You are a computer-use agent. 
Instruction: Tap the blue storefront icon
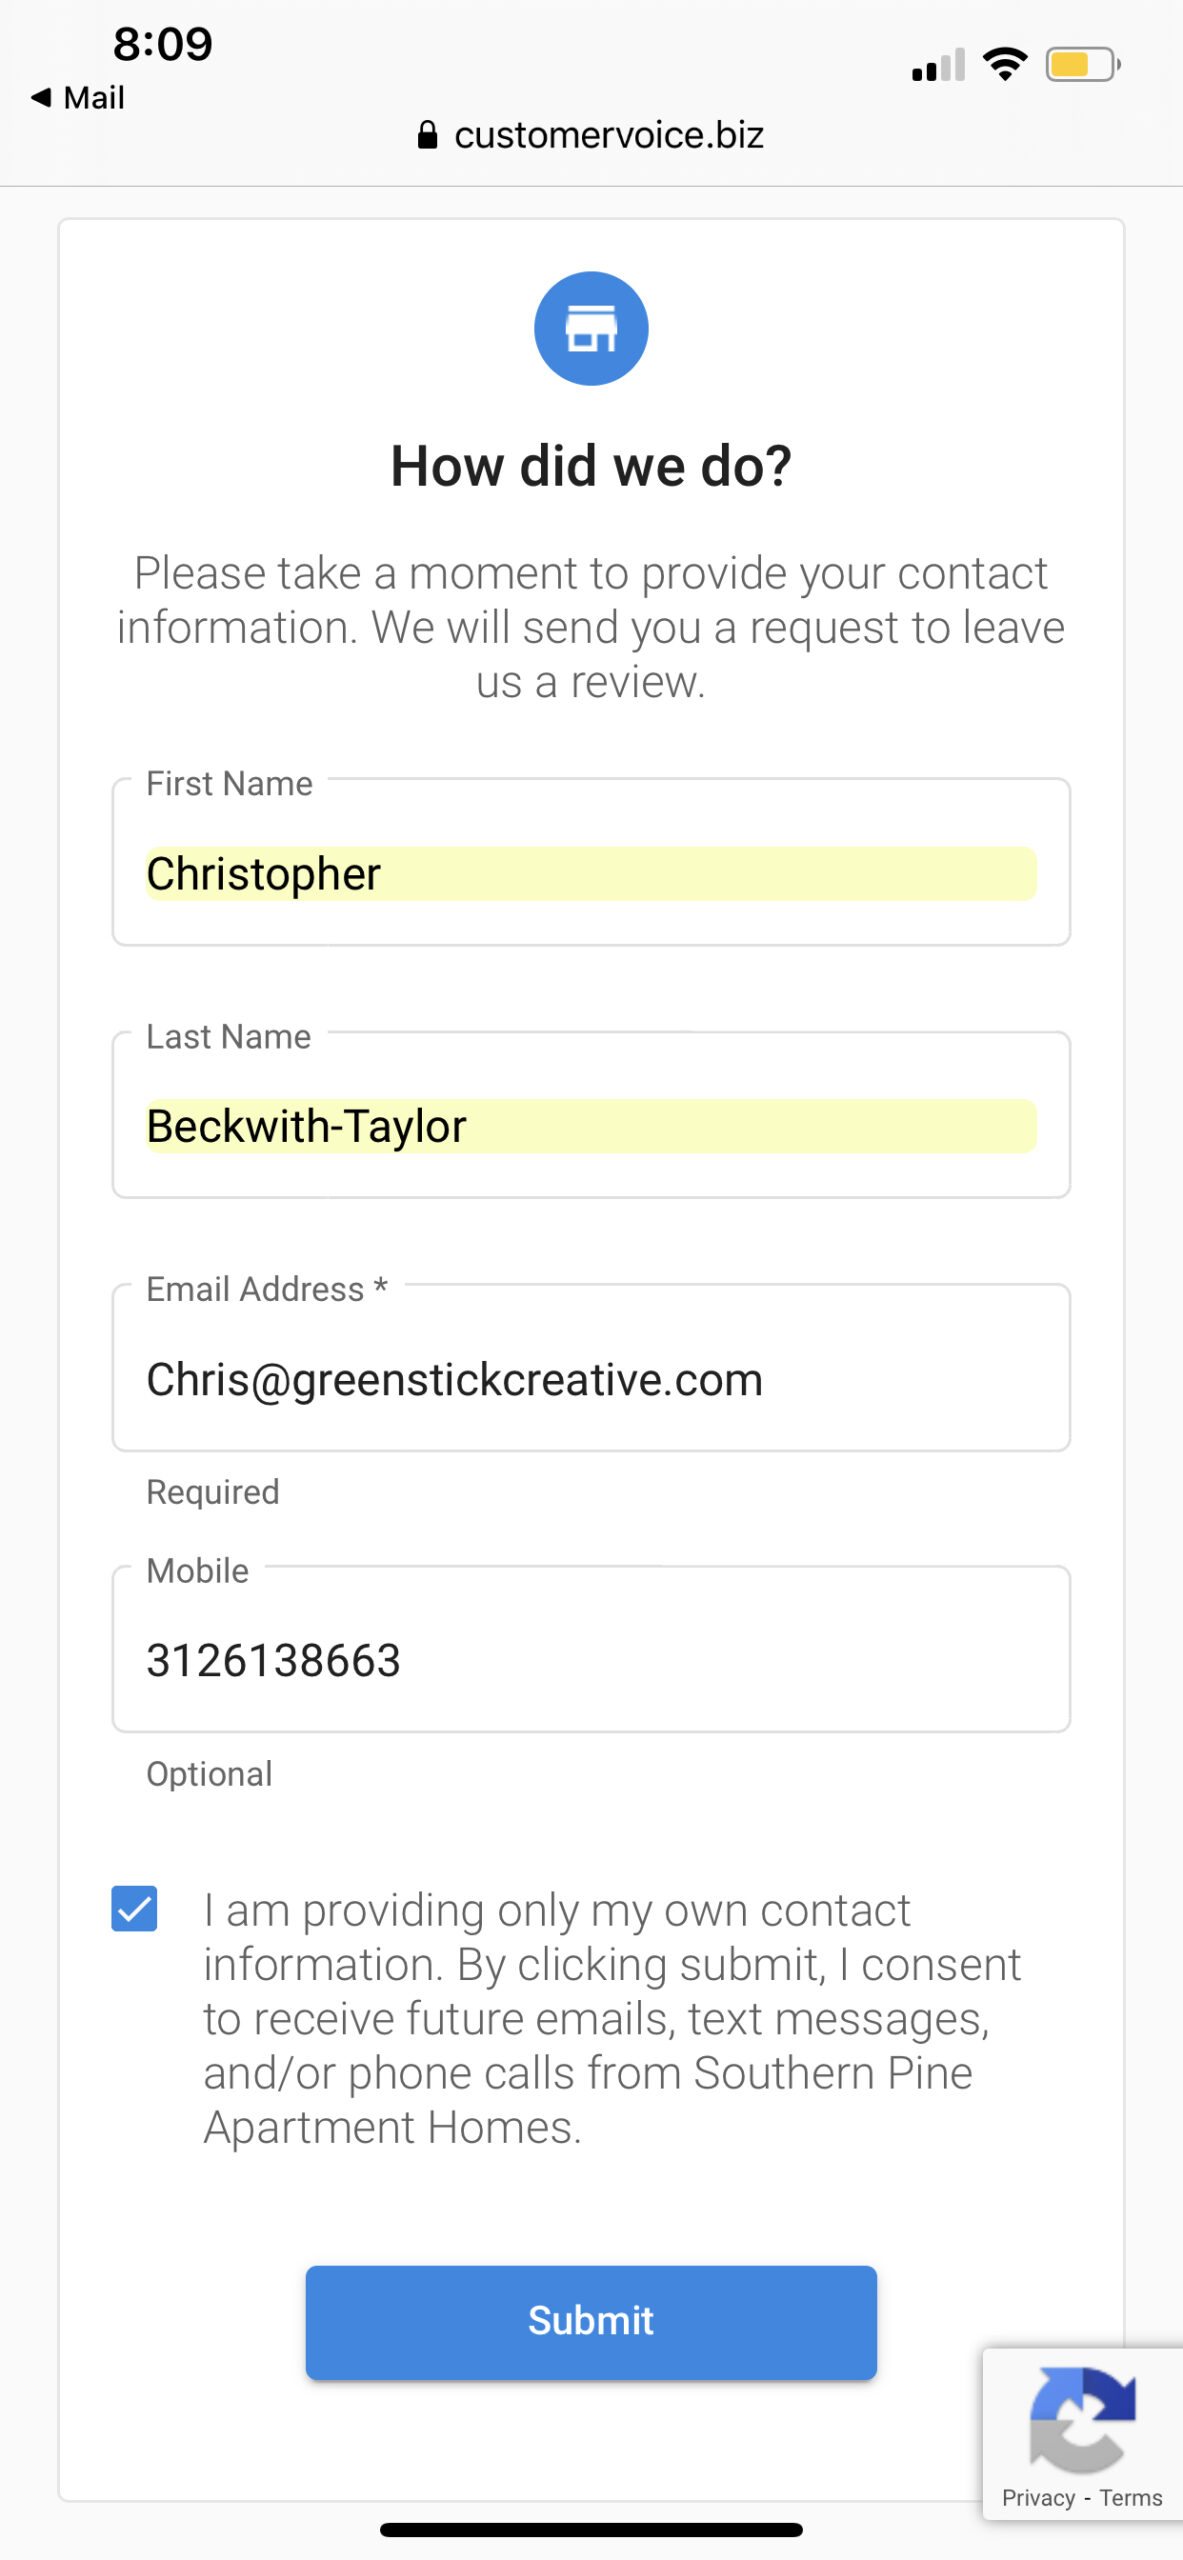tap(591, 329)
